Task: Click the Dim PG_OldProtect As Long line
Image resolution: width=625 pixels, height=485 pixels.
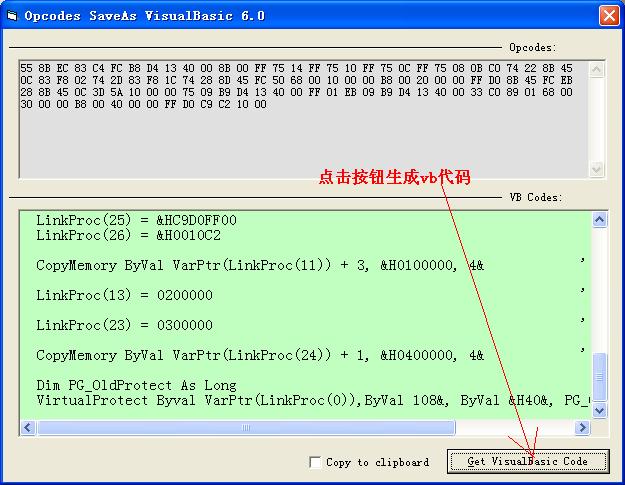Action: click(x=136, y=385)
